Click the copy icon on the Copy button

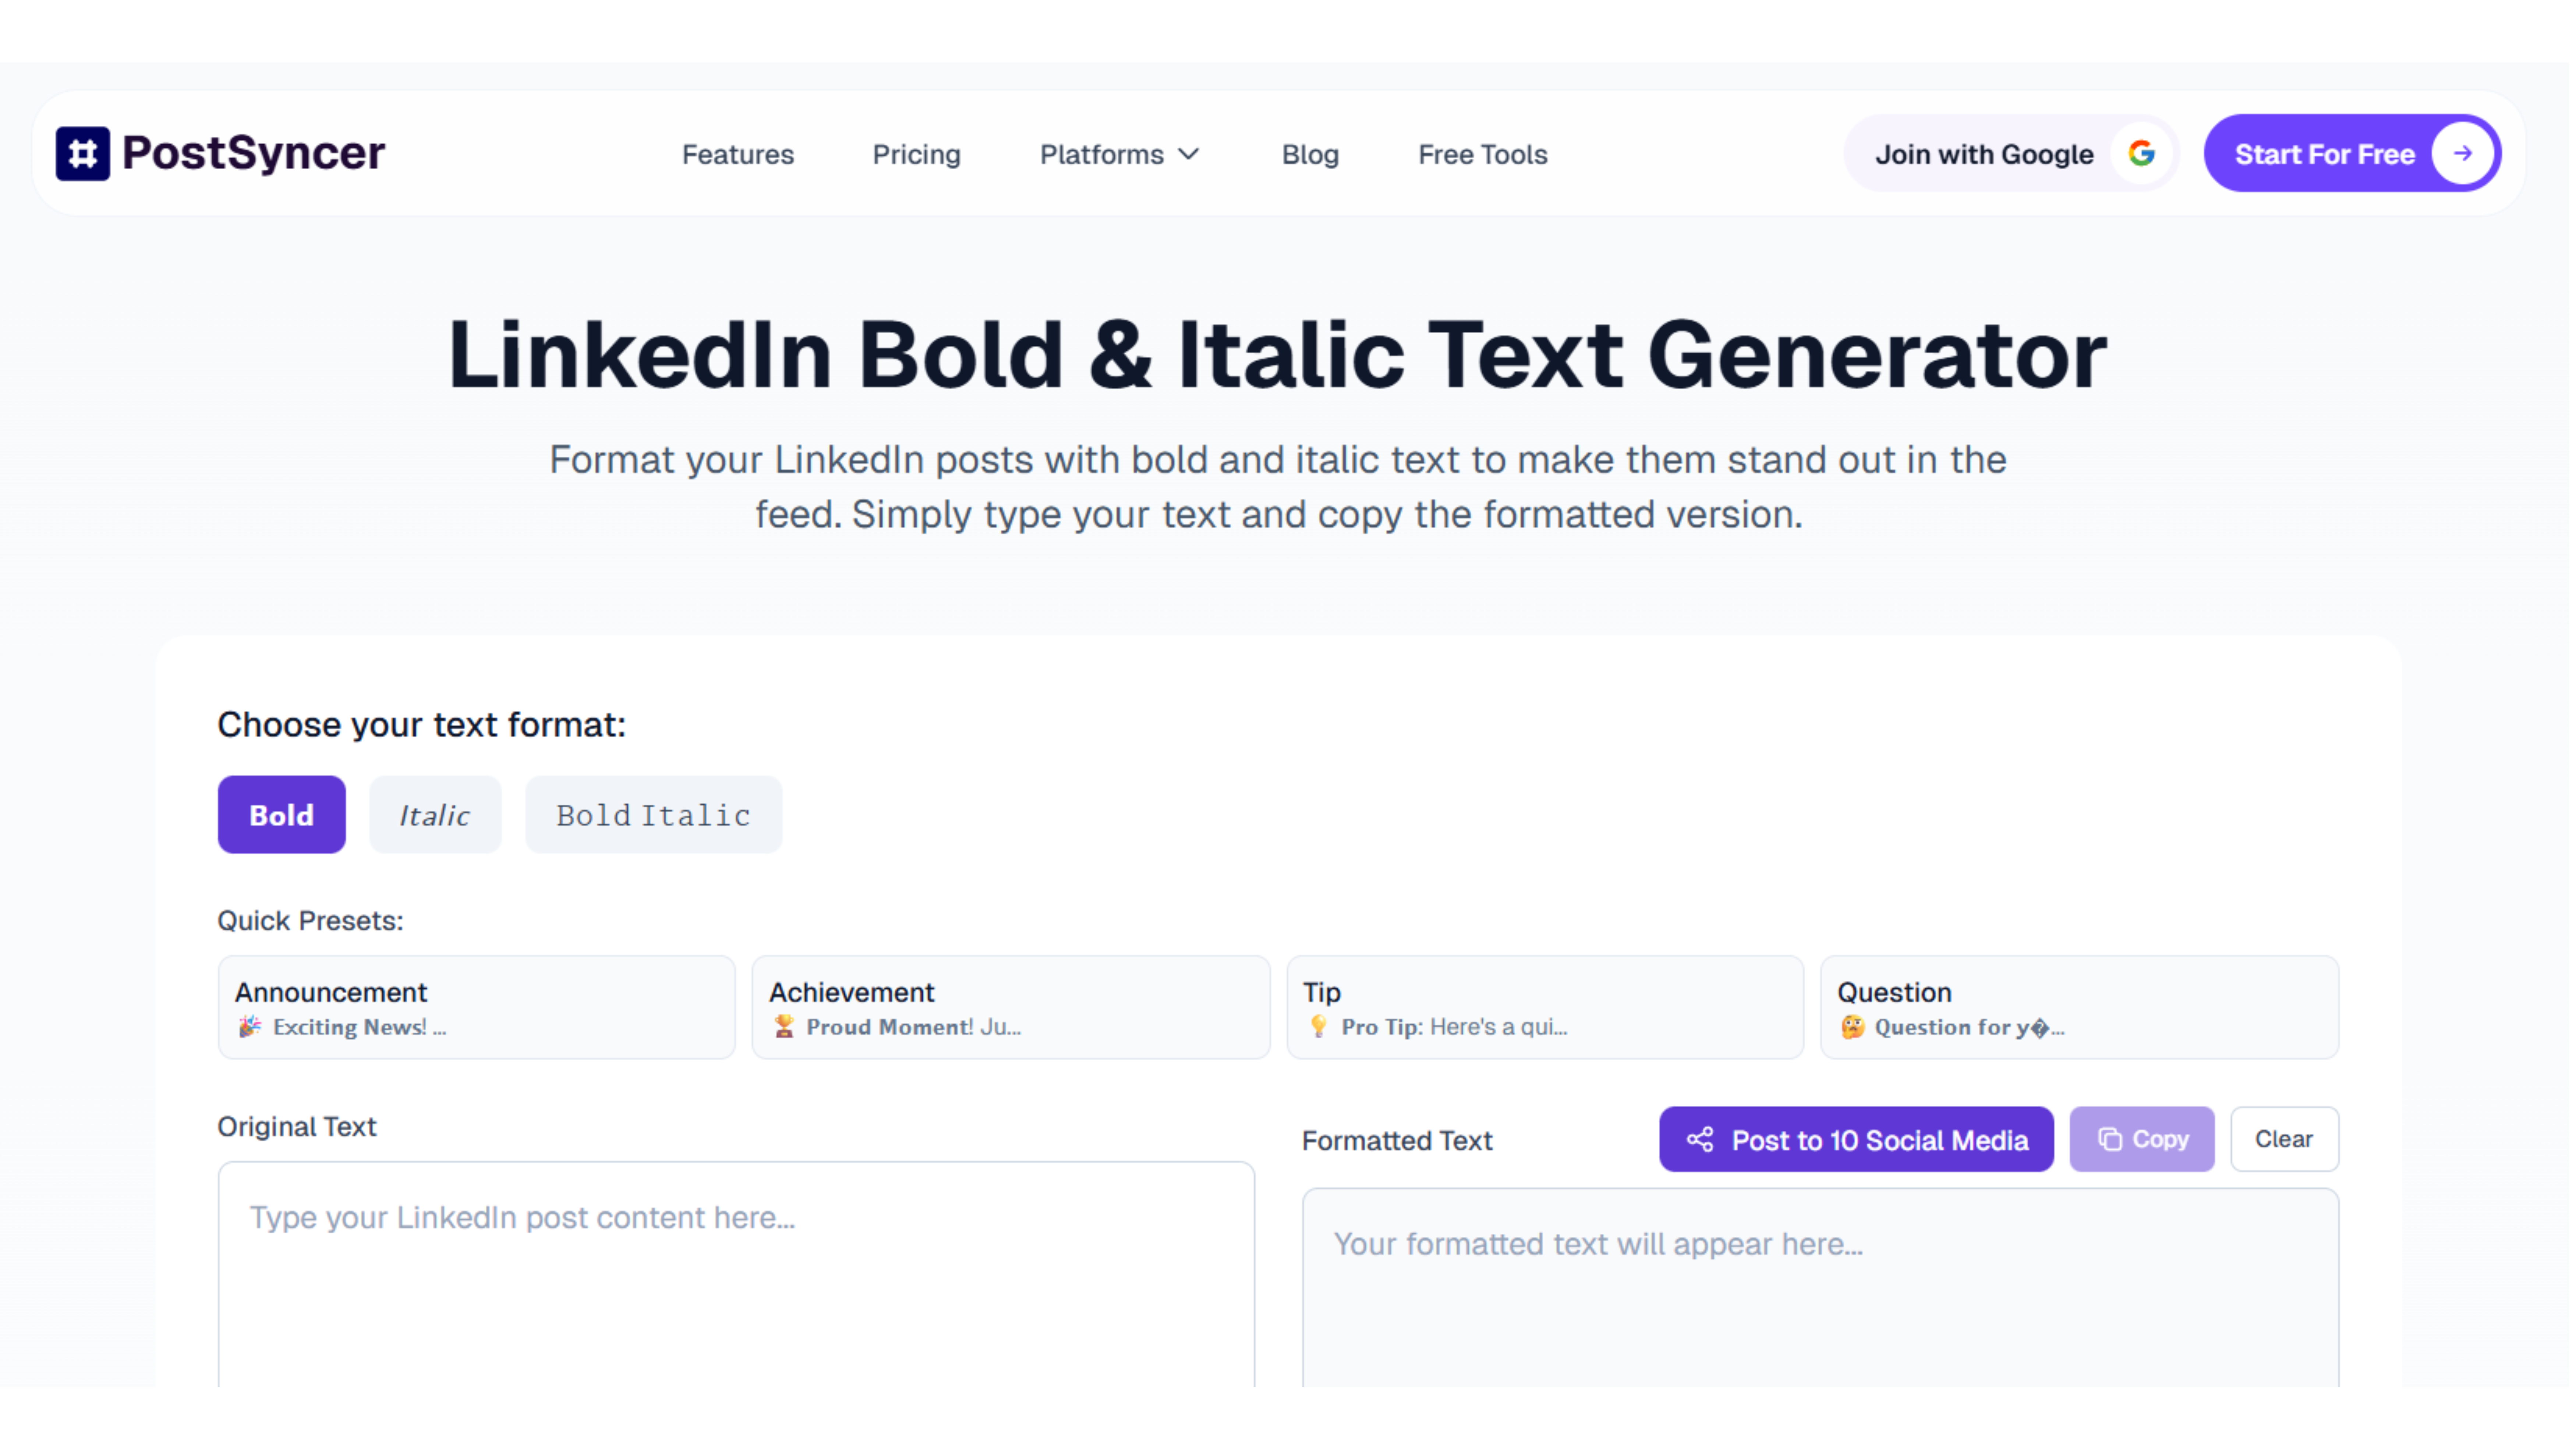pyautogui.click(x=2110, y=1139)
